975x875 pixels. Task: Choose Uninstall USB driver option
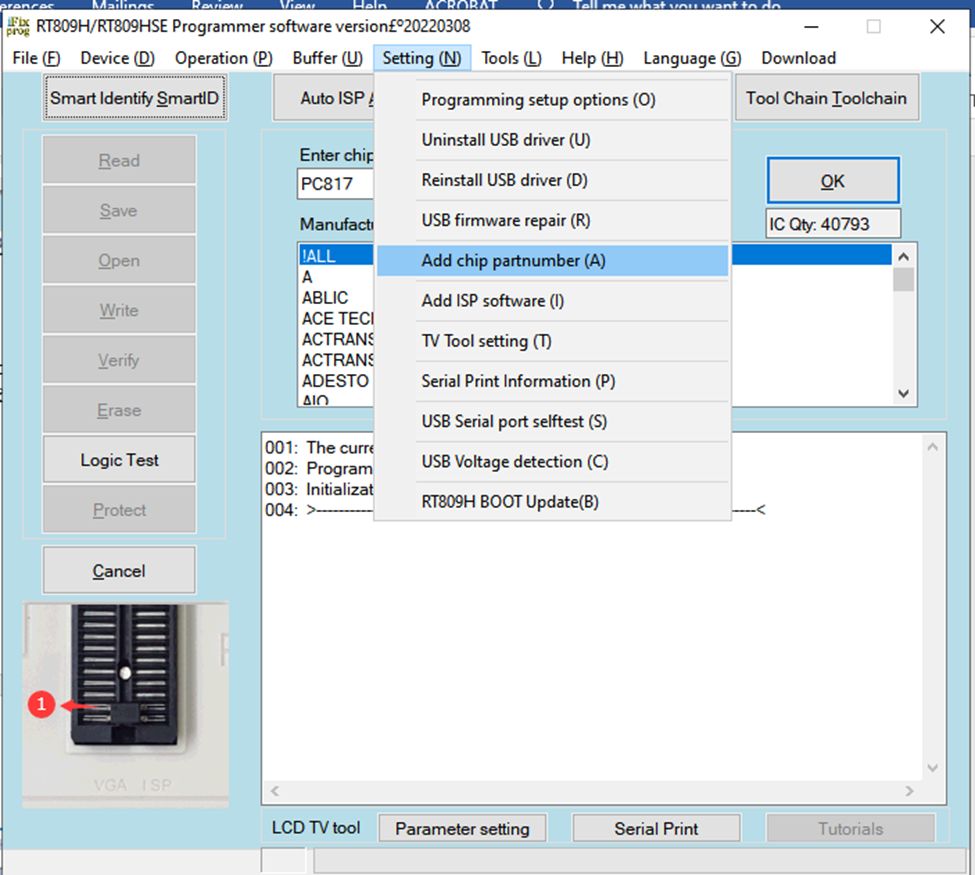tap(505, 140)
